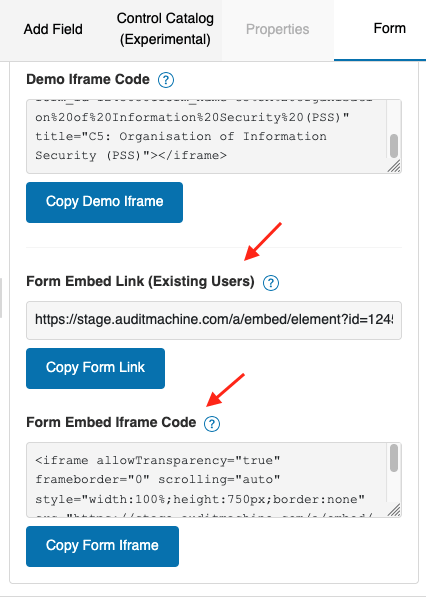This screenshot has height=597, width=426.
Task: Click Copy Form Iframe button
Action: (x=102, y=546)
